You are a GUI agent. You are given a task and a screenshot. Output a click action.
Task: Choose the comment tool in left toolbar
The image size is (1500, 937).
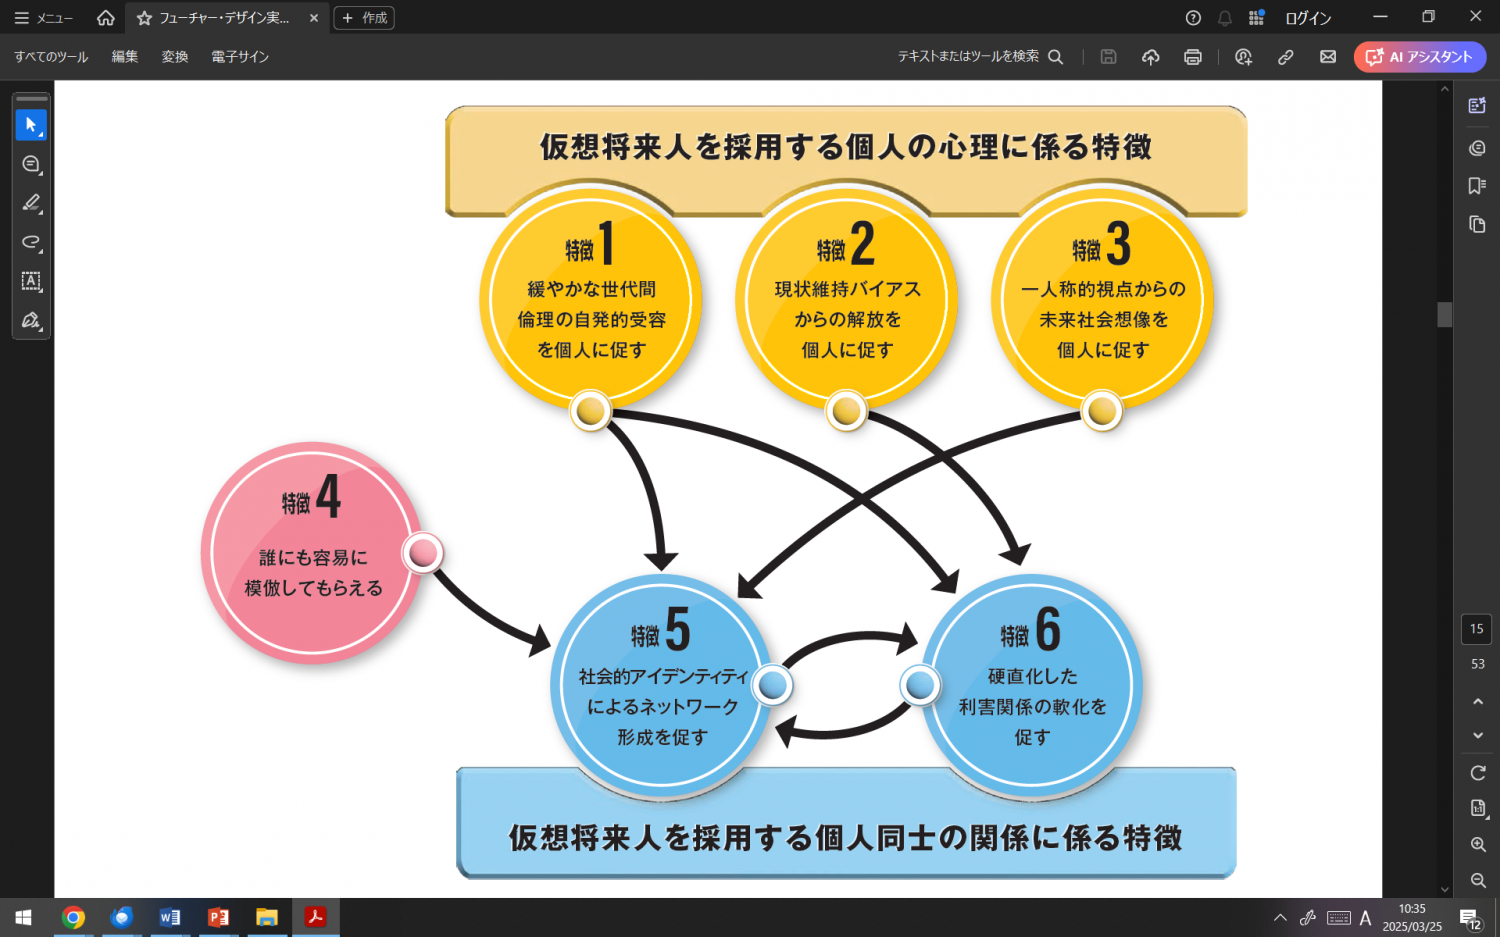point(31,164)
